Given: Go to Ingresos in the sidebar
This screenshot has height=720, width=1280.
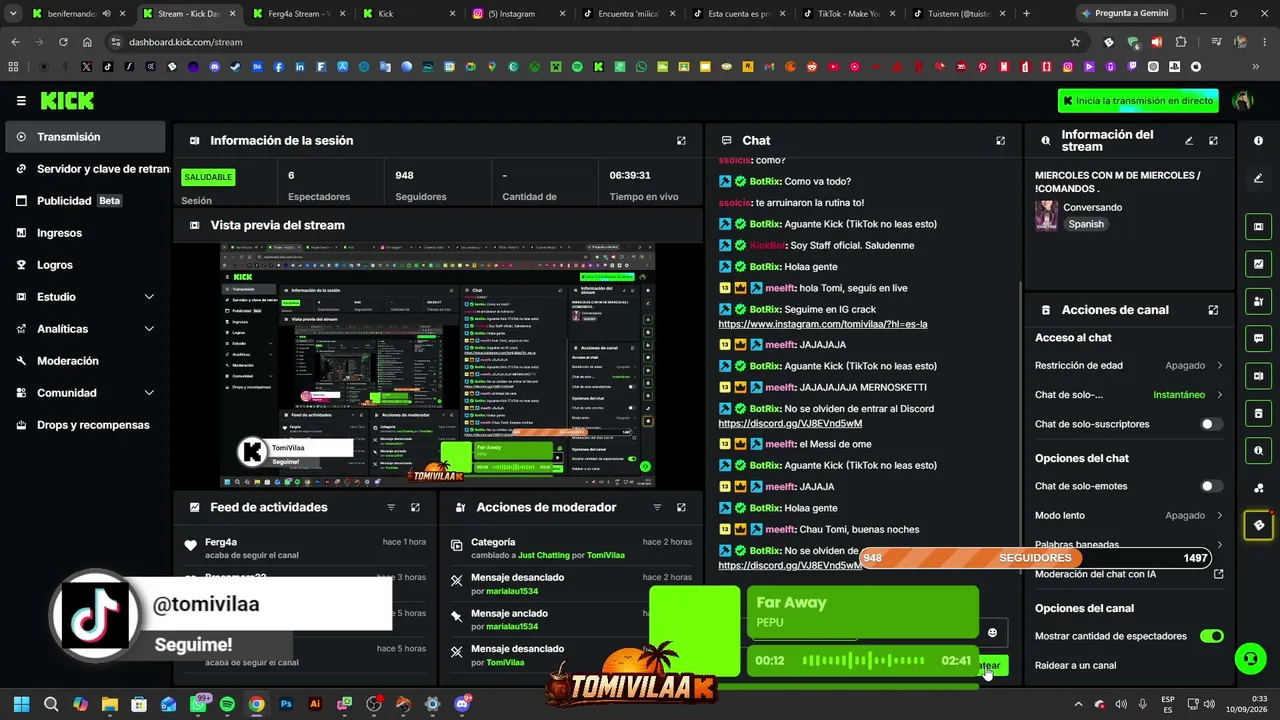Looking at the screenshot, I should [x=85, y=233].
